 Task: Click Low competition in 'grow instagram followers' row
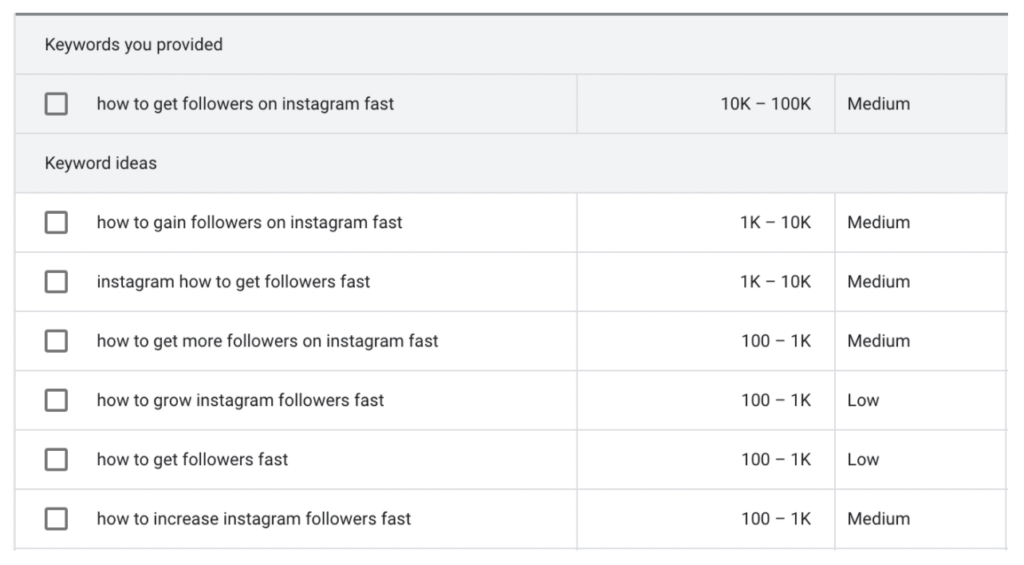pyautogui.click(x=863, y=400)
